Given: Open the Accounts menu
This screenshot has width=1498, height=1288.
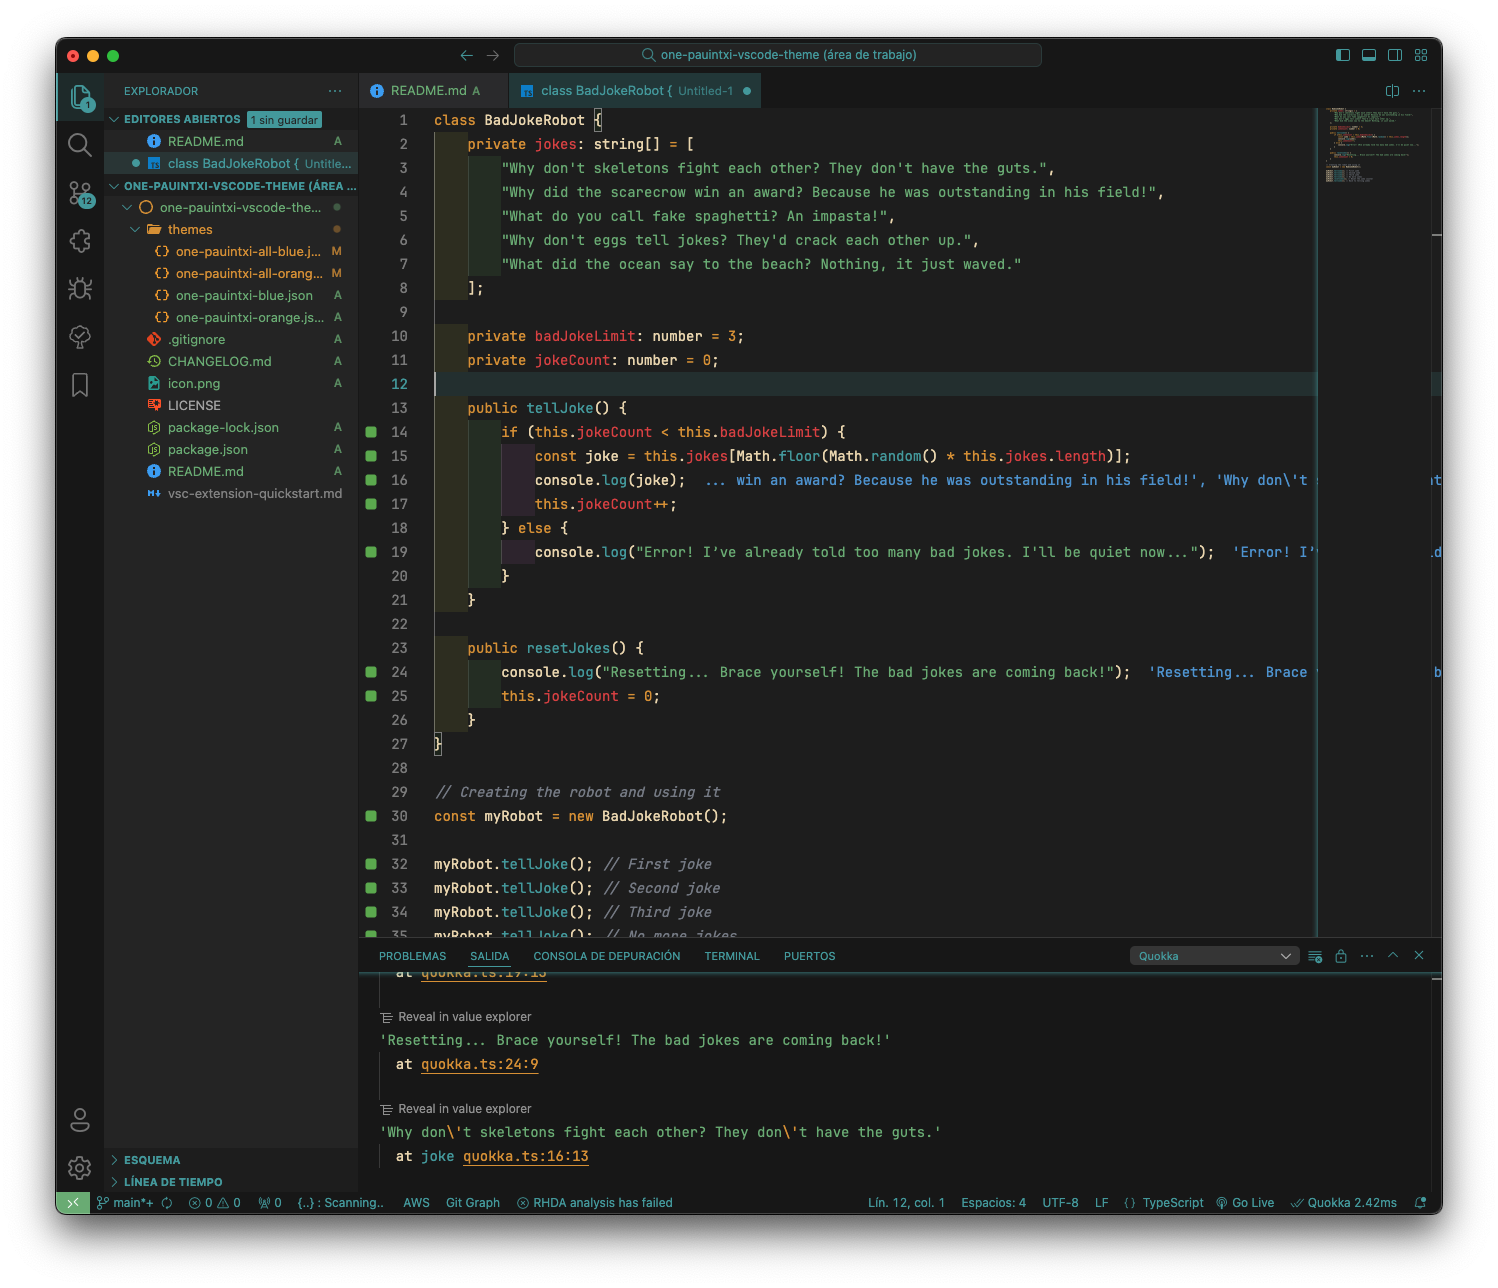Looking at the screenshot, I should 80,1120.
